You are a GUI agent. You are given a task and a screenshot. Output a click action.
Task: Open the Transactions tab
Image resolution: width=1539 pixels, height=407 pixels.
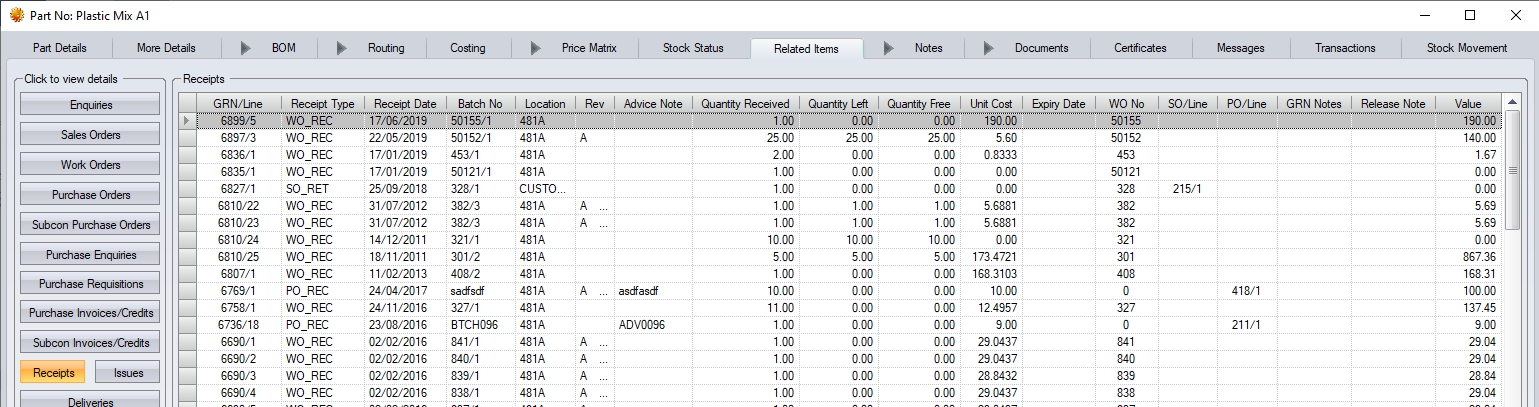[1345, 48]
